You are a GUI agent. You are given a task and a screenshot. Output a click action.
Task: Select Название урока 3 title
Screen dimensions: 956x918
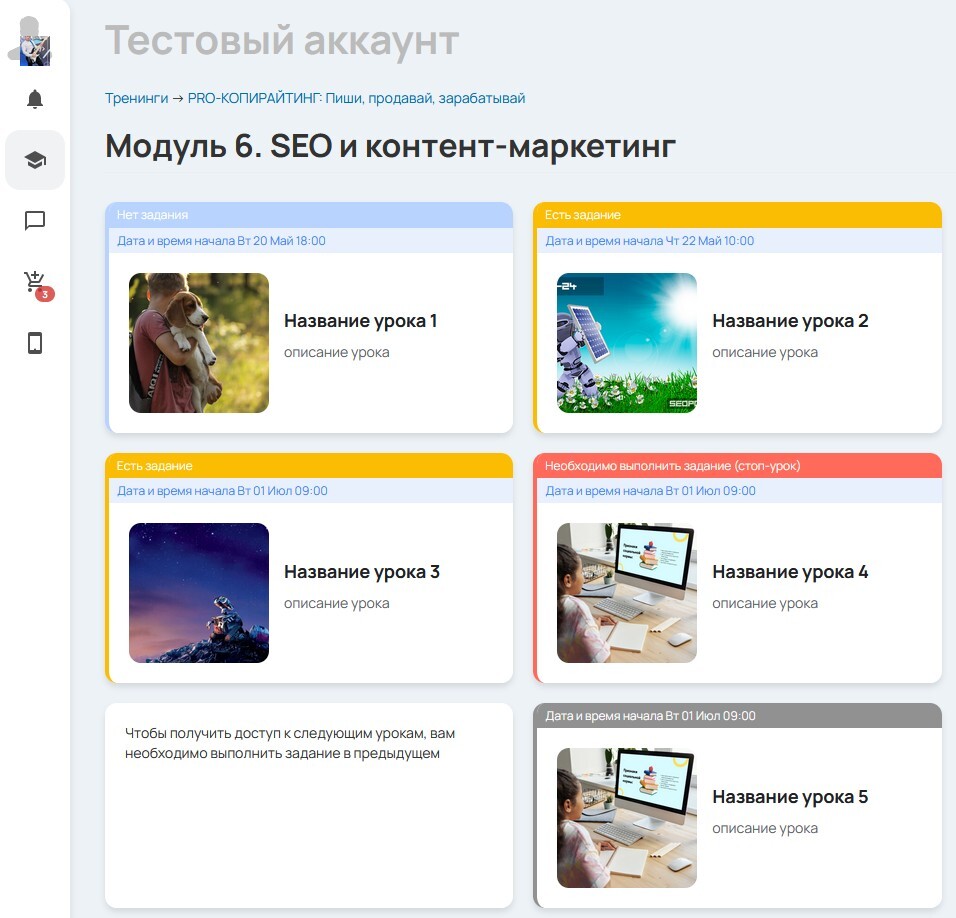(x=361, y=572)
